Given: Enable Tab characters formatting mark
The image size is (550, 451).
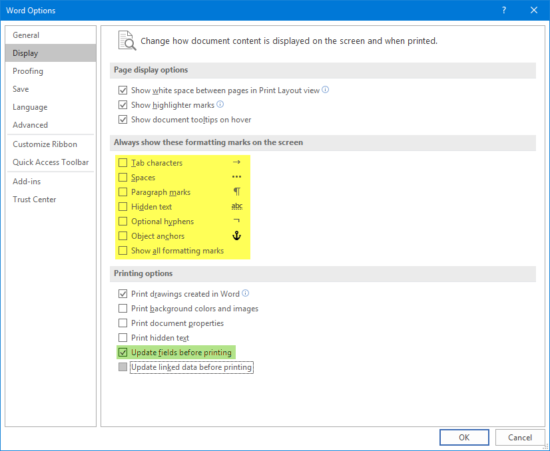Looking at the screenshot, I should [x=122, y=163].
